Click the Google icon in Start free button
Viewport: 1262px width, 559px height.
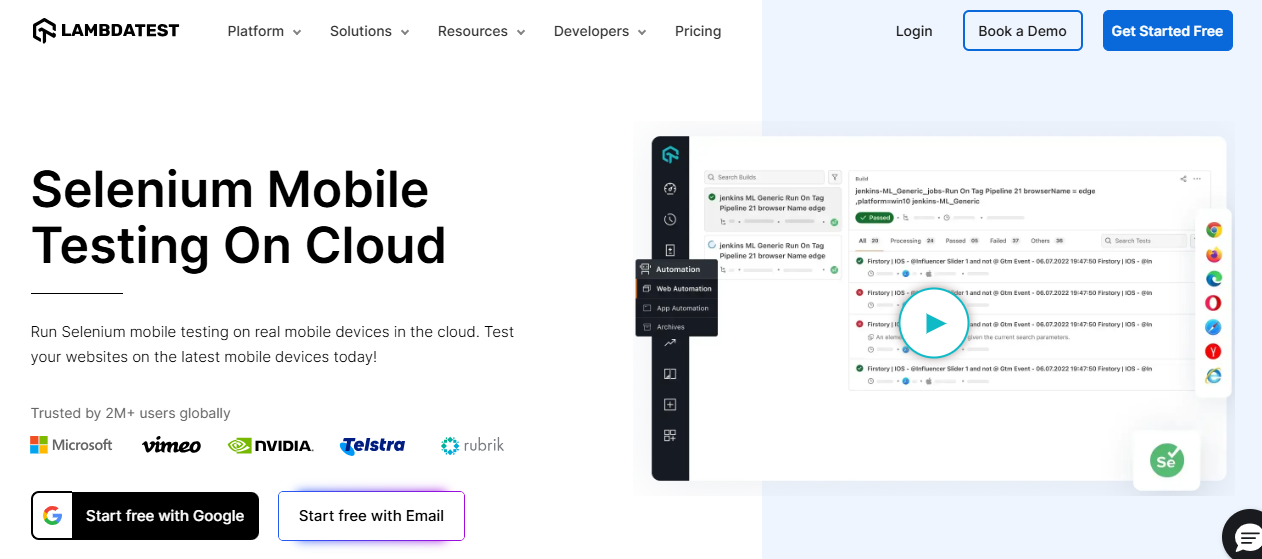[x=53, y=516]
